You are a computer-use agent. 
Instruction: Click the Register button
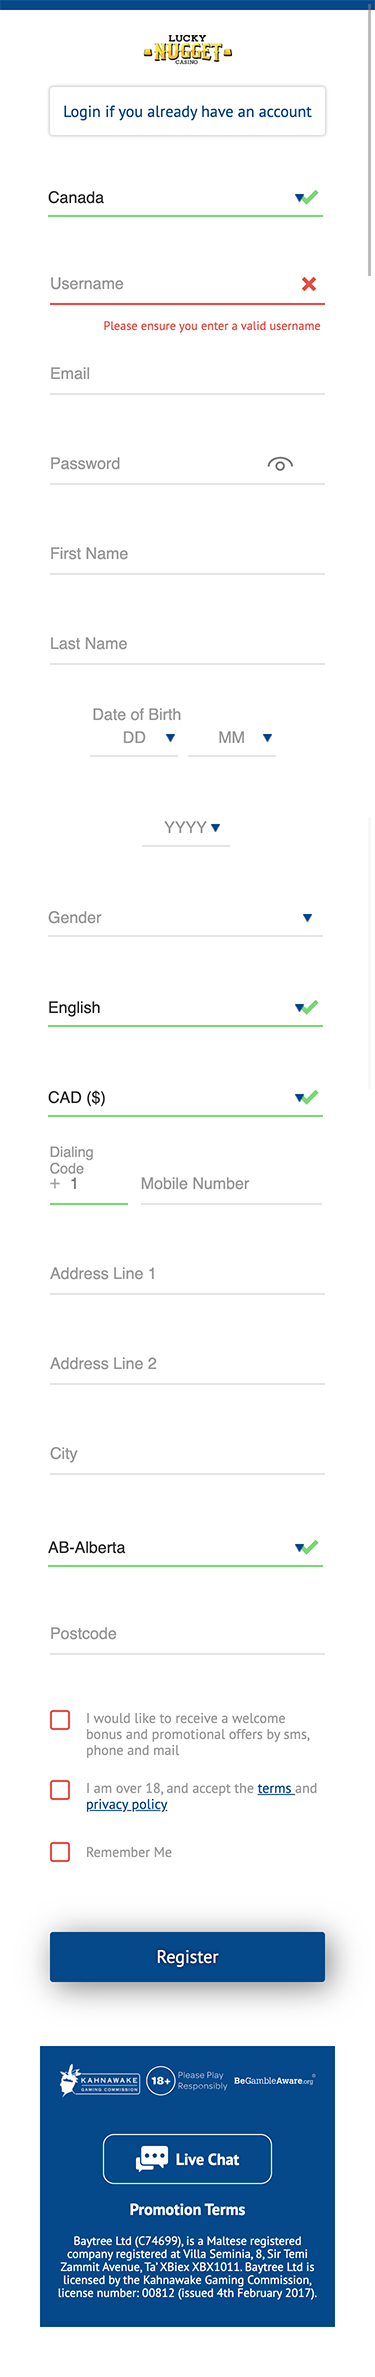click(187, 1957)
